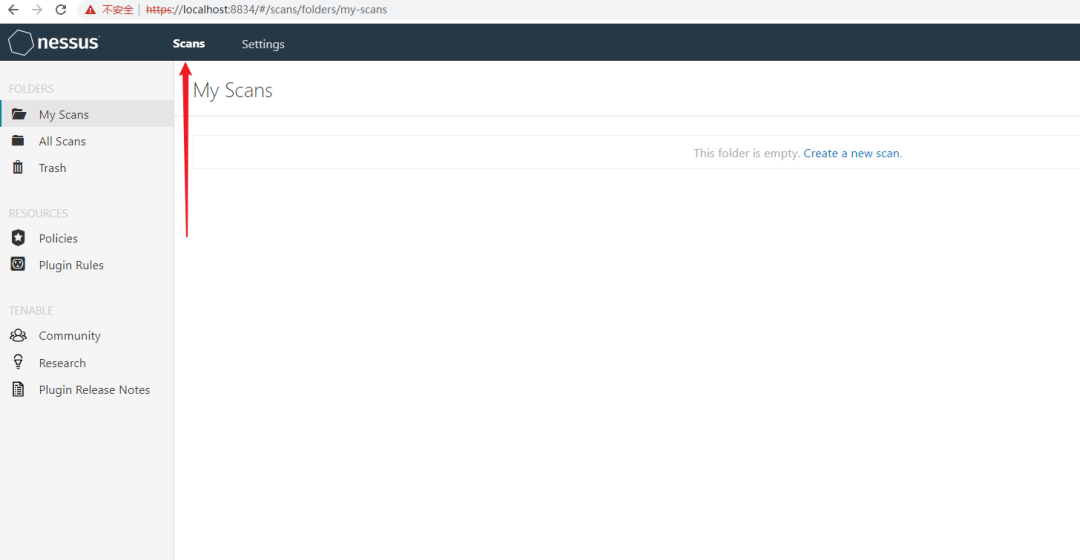Click the Plugin Rules icon
The height and width of the screenshot is (560, 1080).
coord(18,264)
